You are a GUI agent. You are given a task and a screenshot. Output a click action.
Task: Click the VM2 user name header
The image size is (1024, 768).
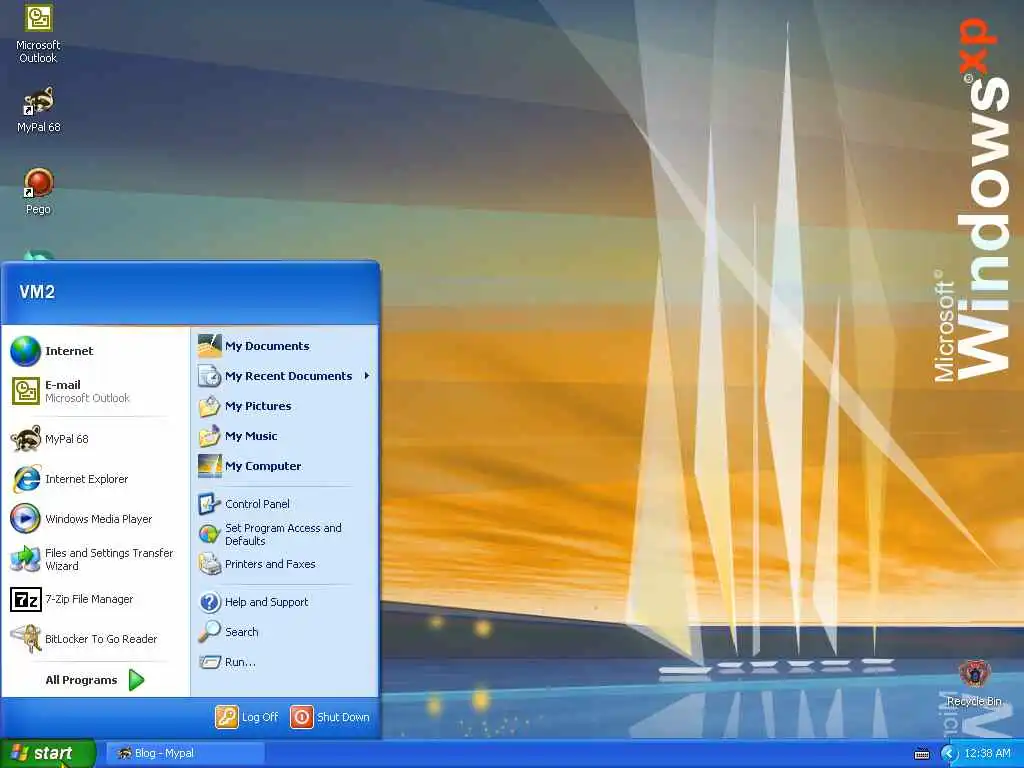[37, 291]
